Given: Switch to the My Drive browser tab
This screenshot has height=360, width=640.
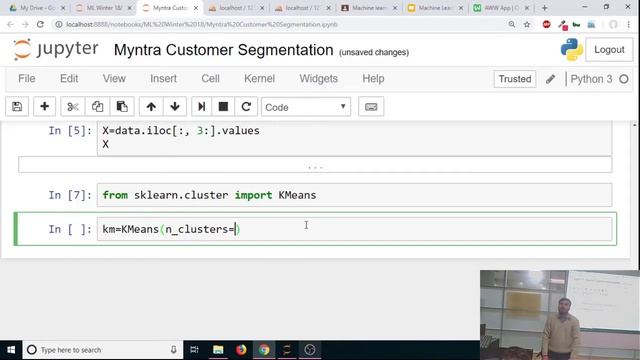Looking at the screenshot, I should pyautogui.click(x=37, y=8).
